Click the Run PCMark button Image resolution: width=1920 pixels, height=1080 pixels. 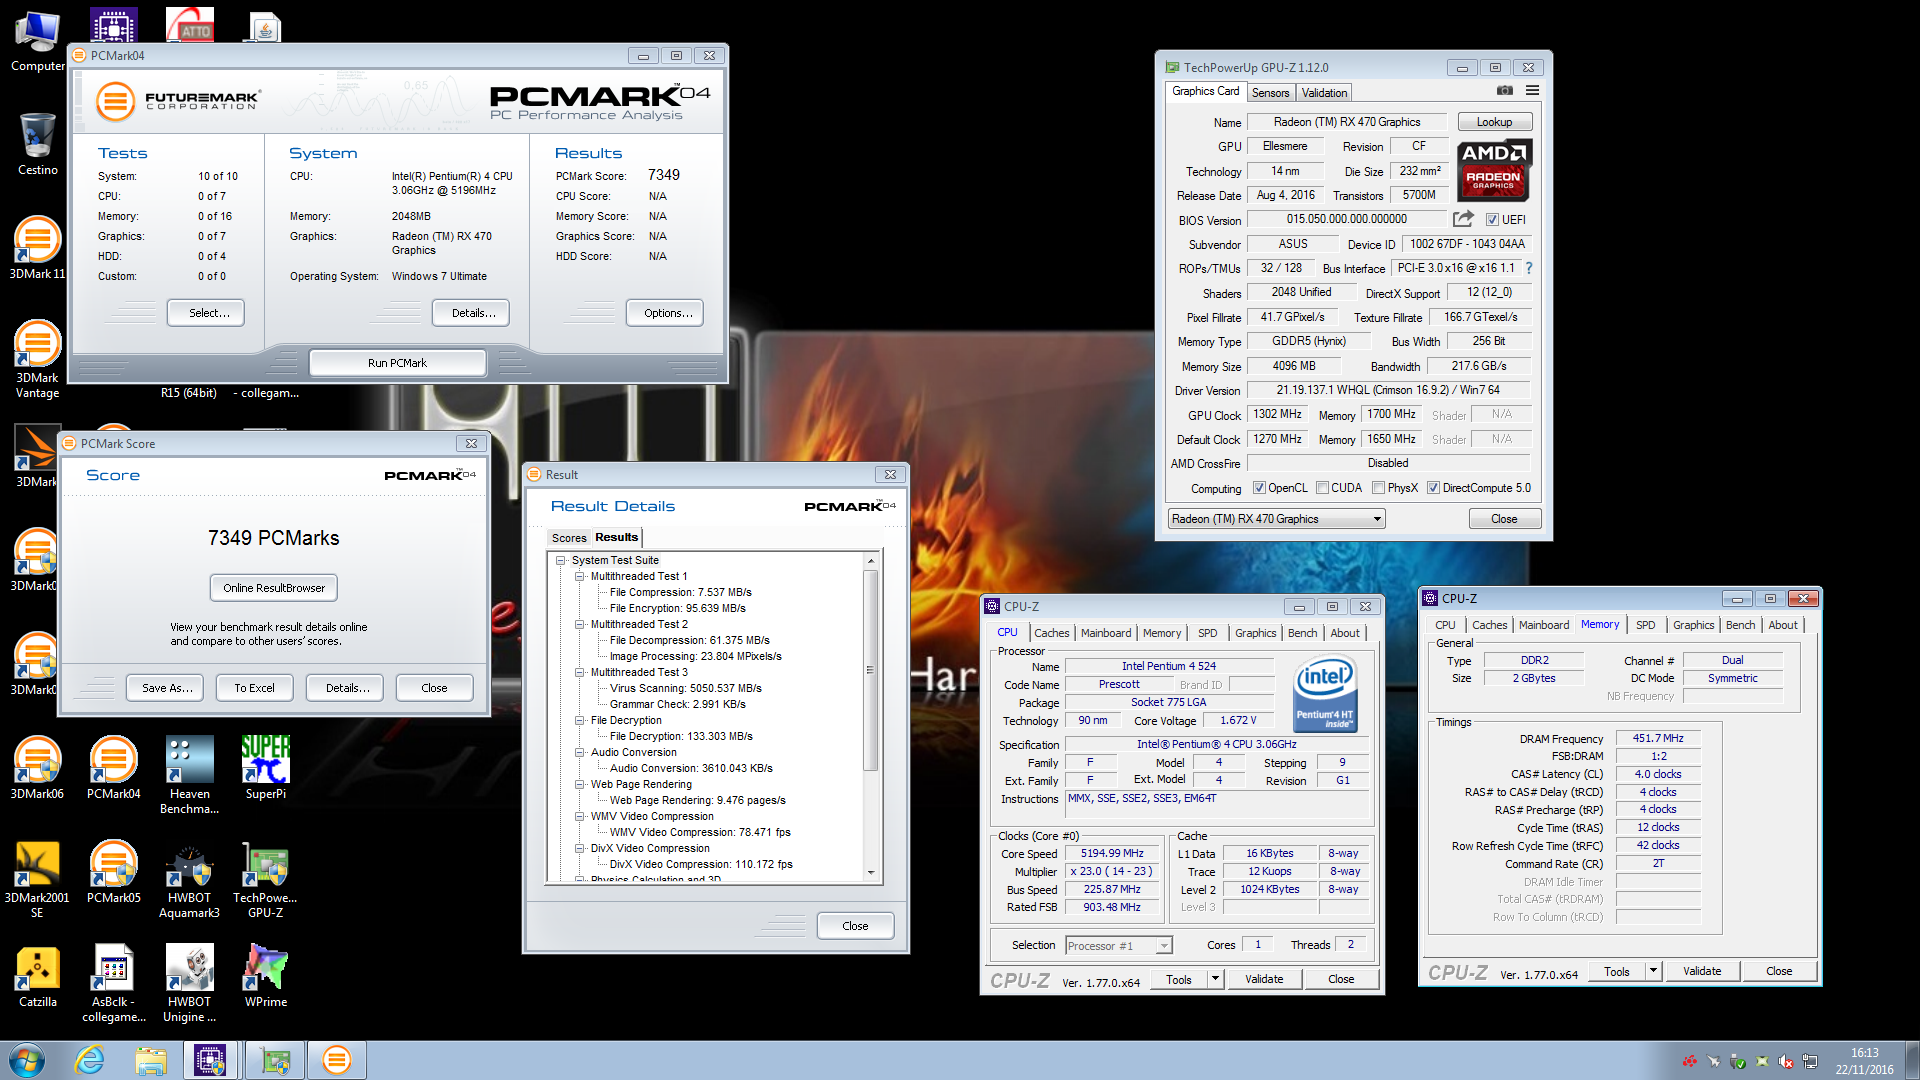[x=397, y=363]
